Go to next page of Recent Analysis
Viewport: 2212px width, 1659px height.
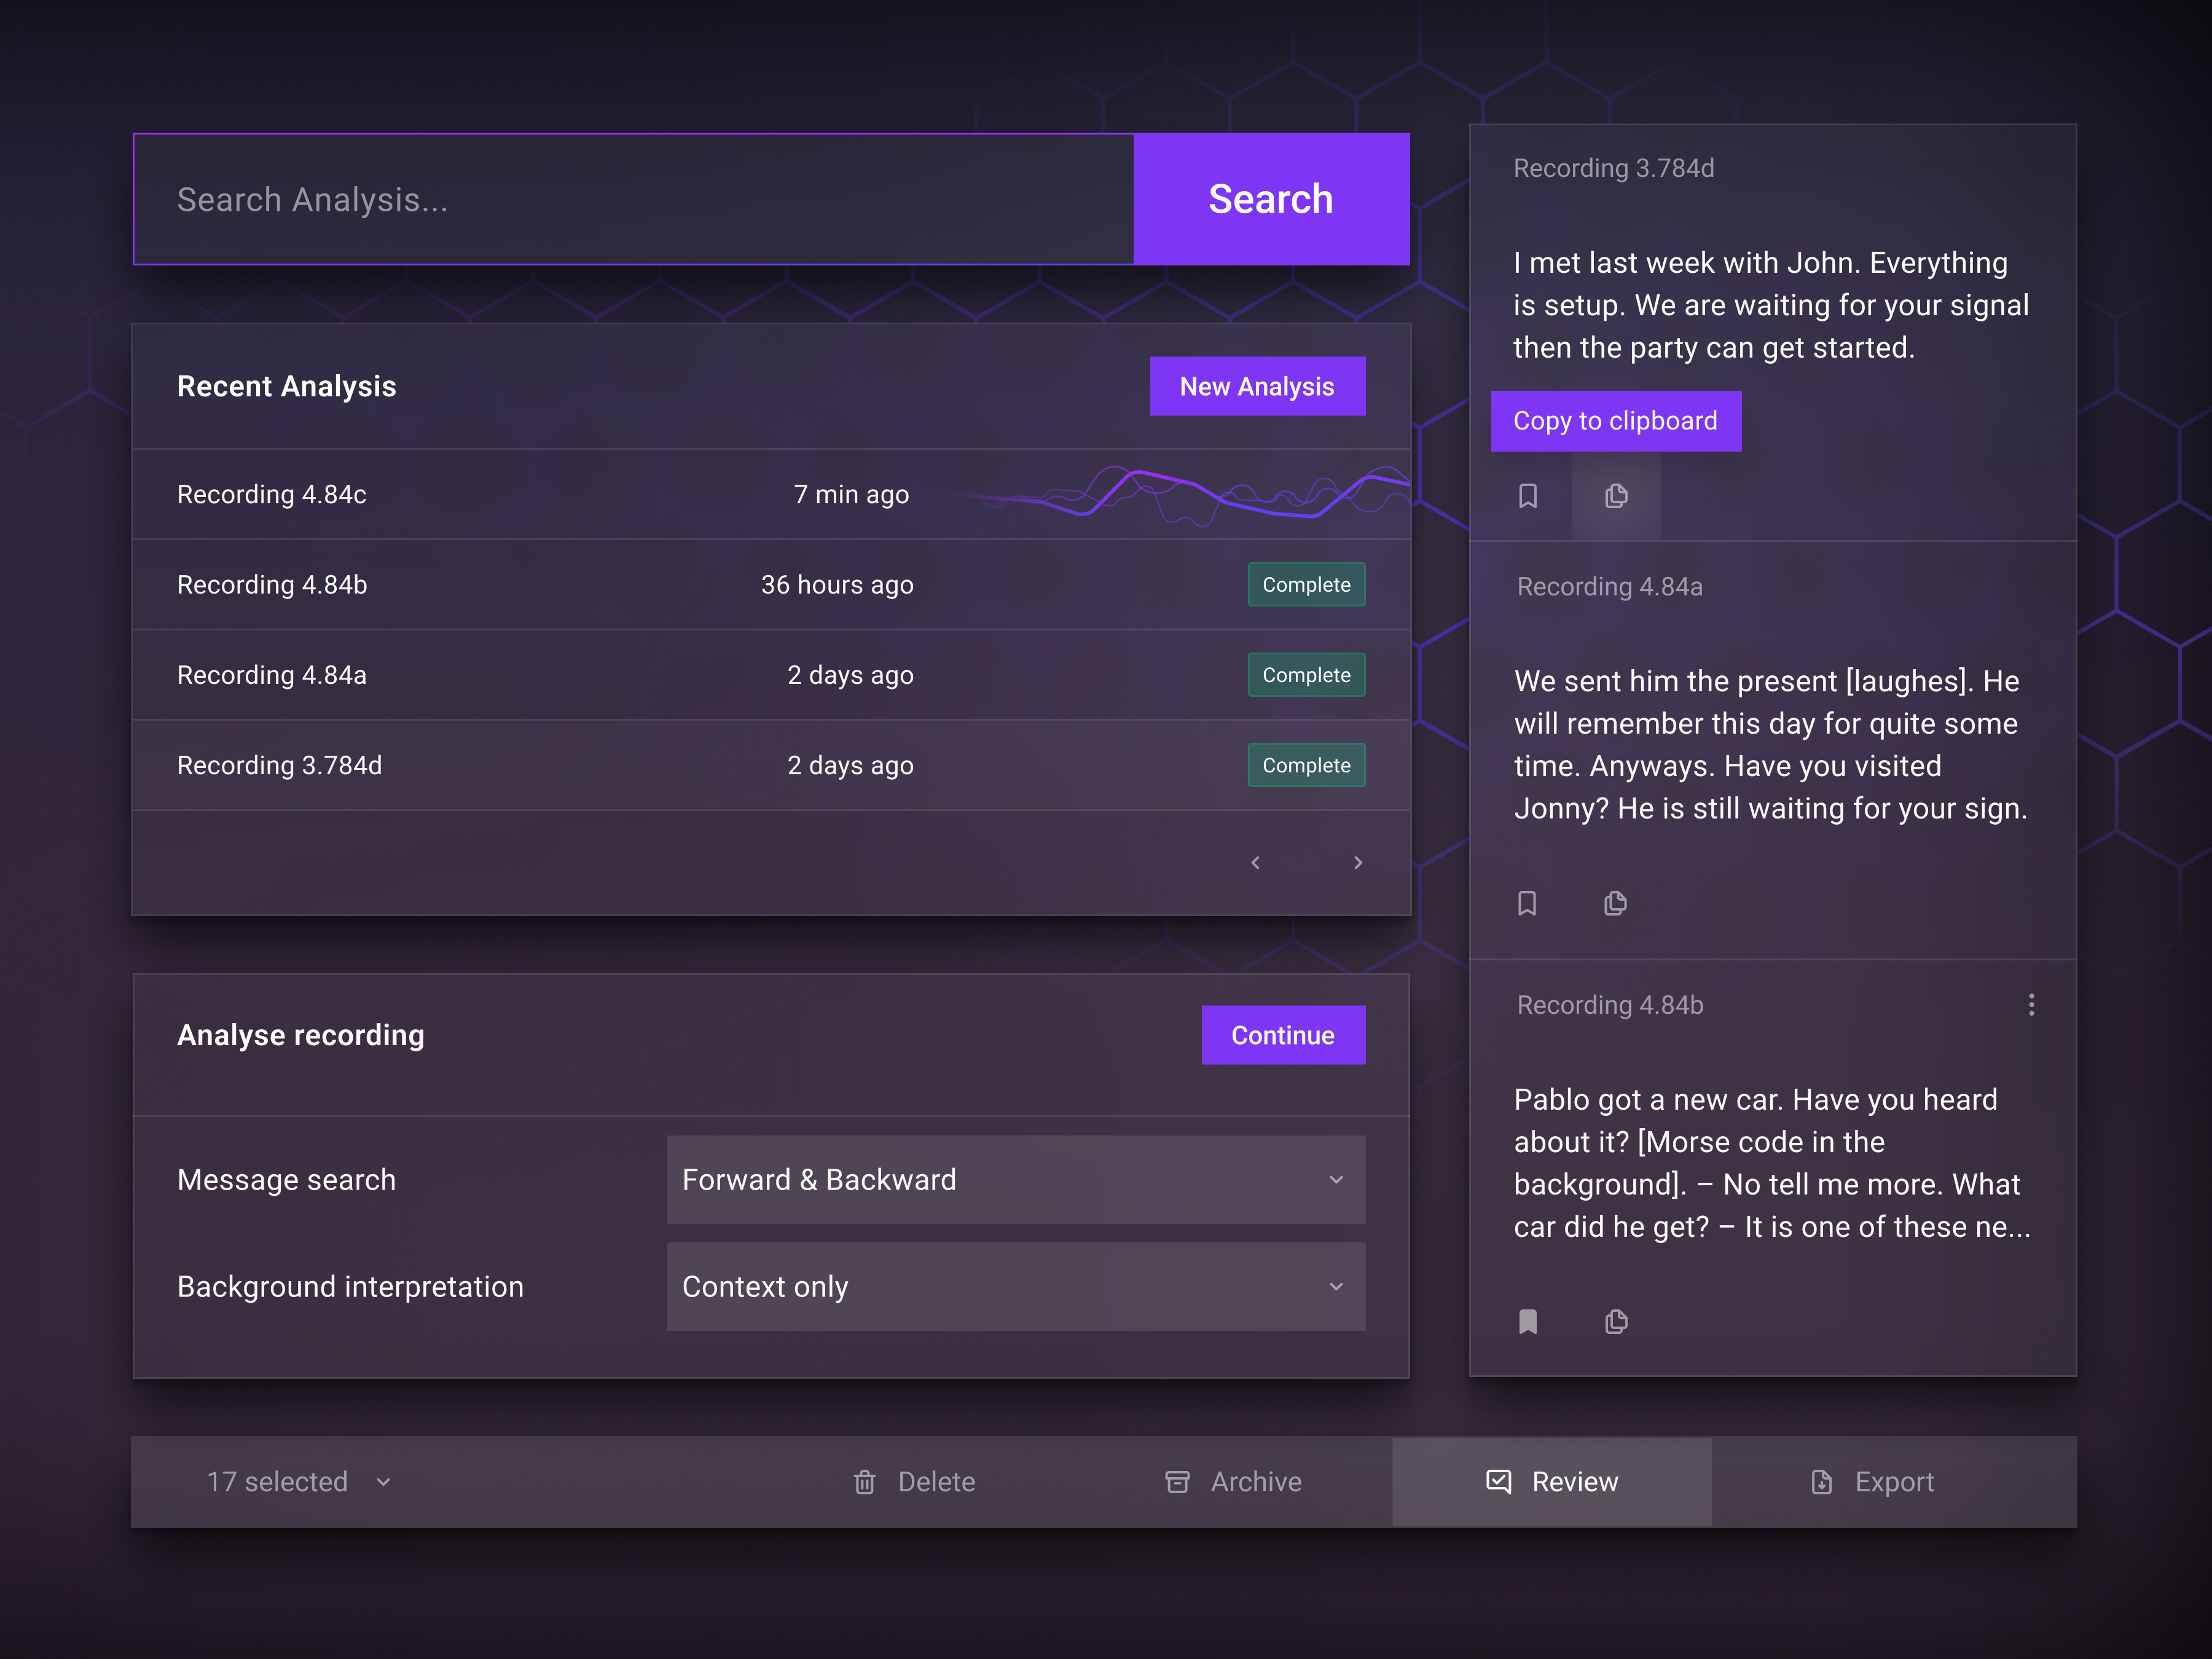(1358, 863)
